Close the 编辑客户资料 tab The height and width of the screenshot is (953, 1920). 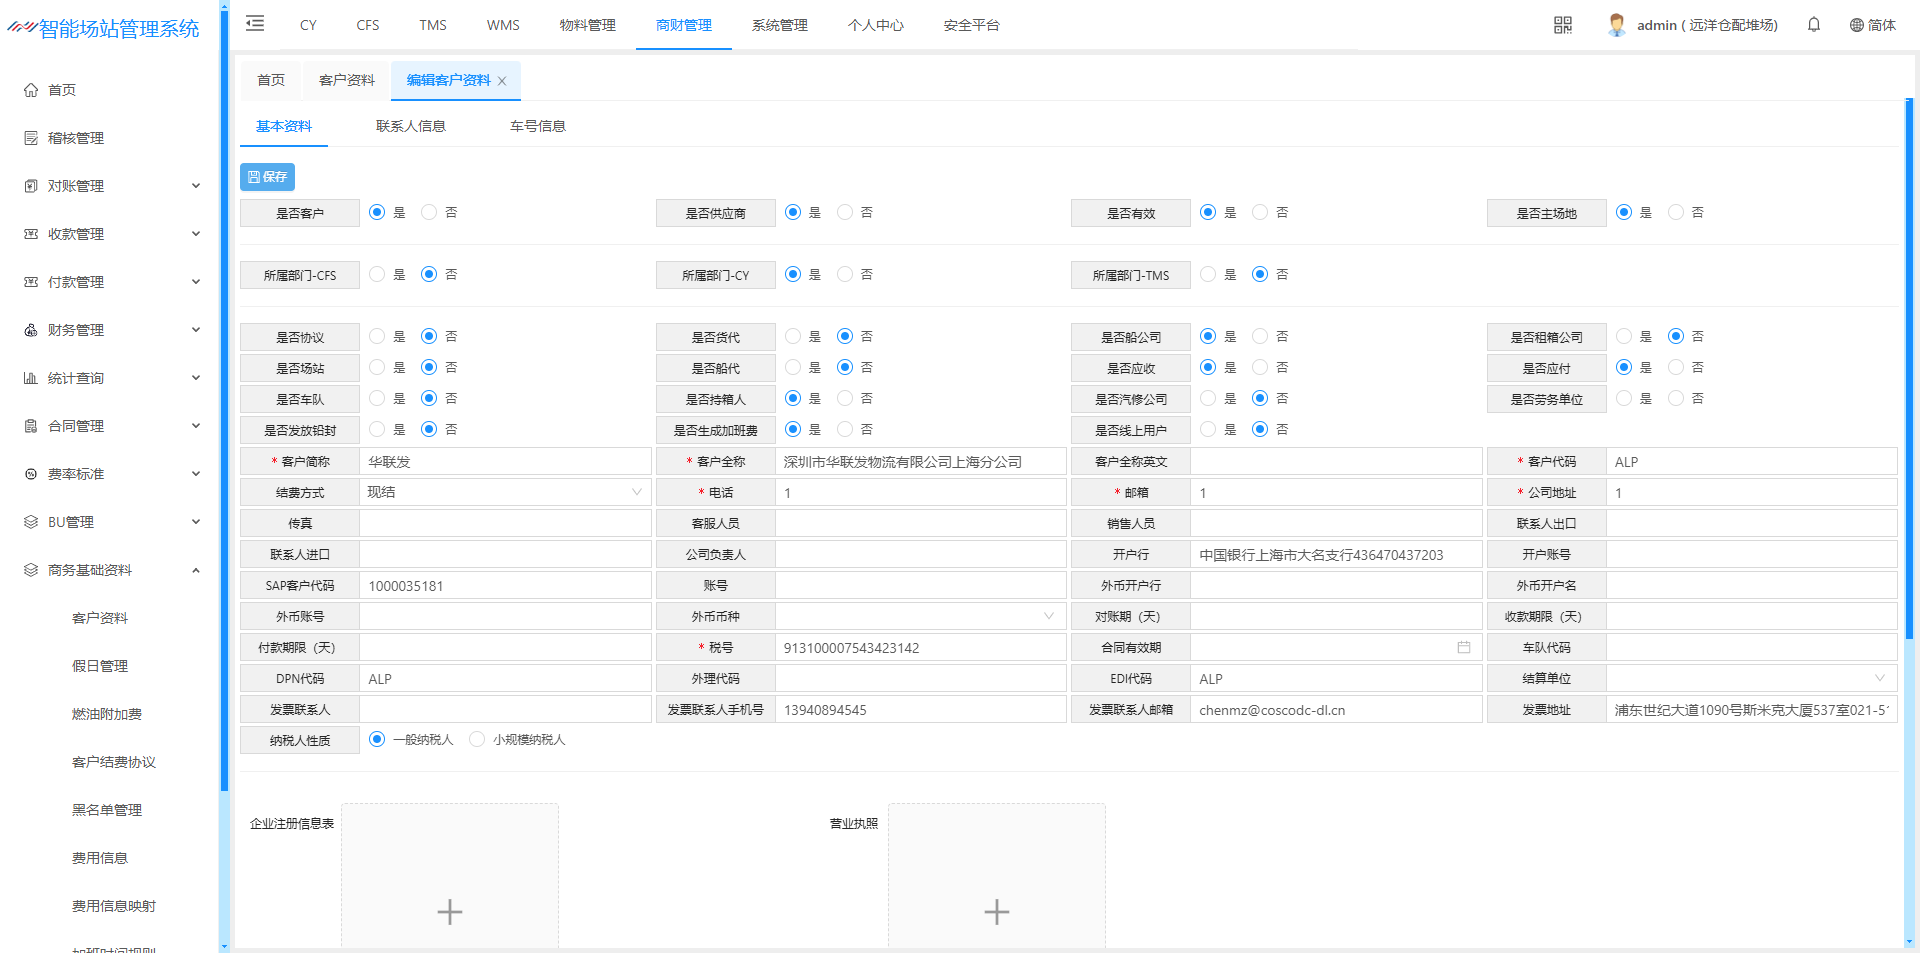[x=502, y=81]
